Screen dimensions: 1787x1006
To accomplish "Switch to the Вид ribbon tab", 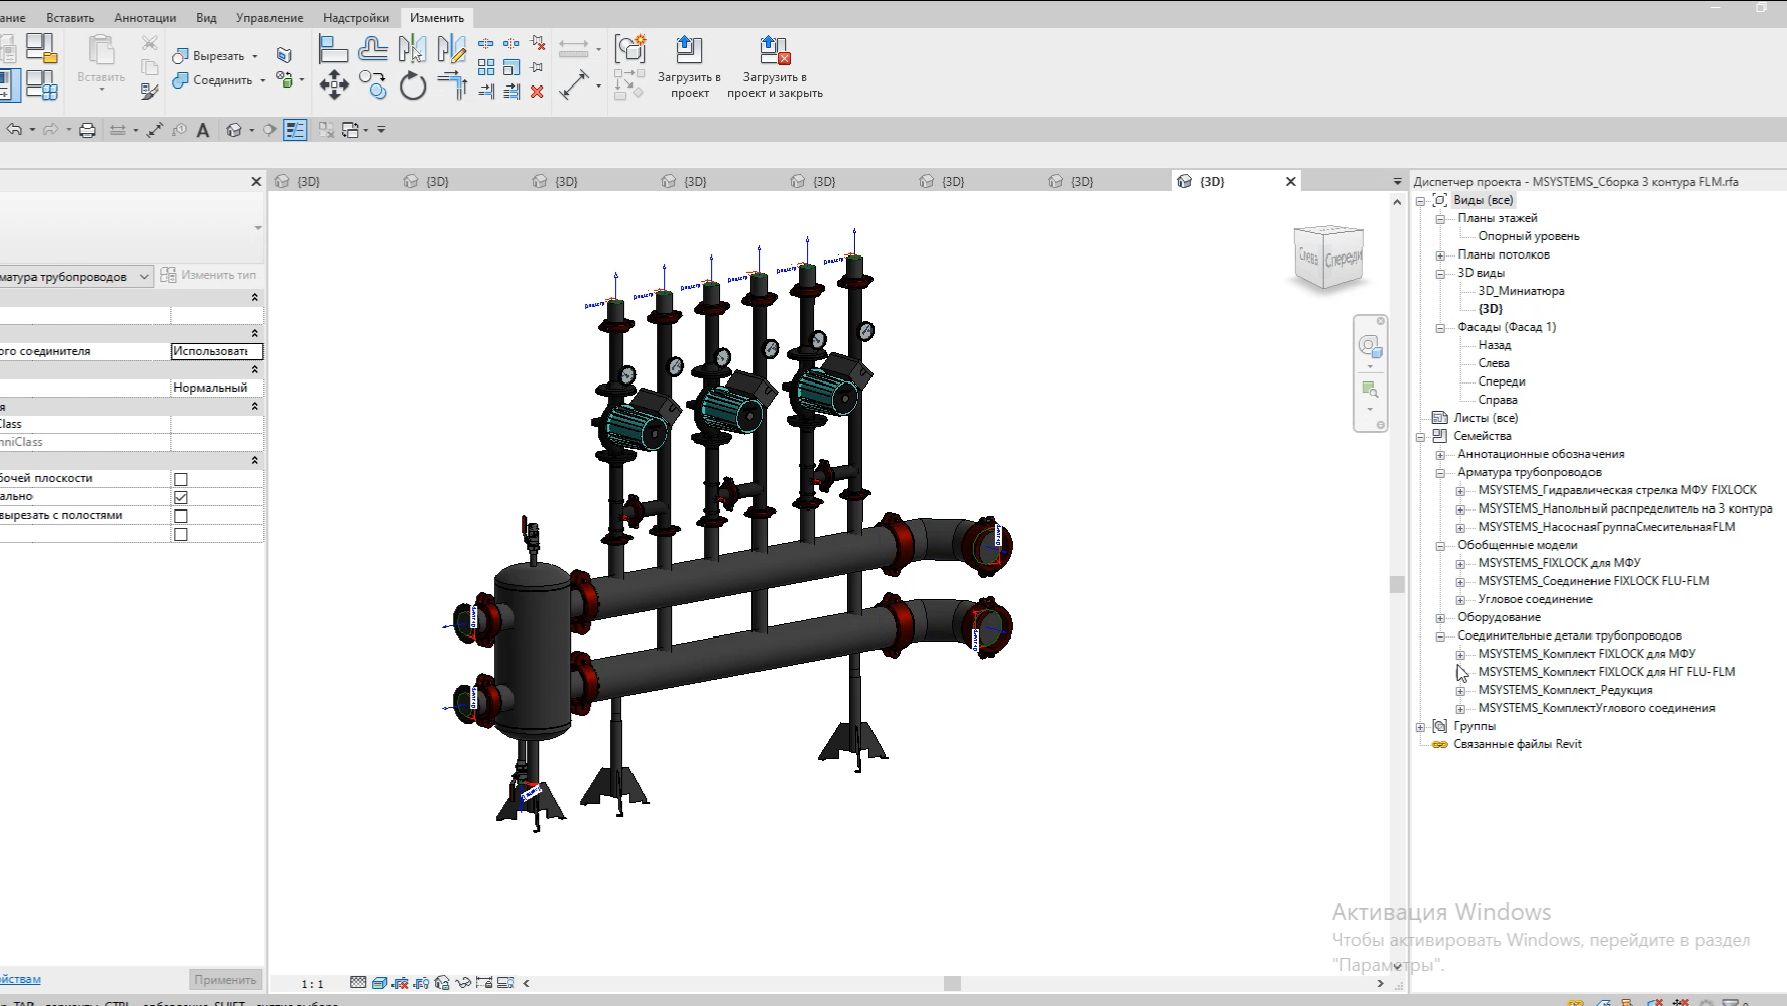I will pos(206,18).
